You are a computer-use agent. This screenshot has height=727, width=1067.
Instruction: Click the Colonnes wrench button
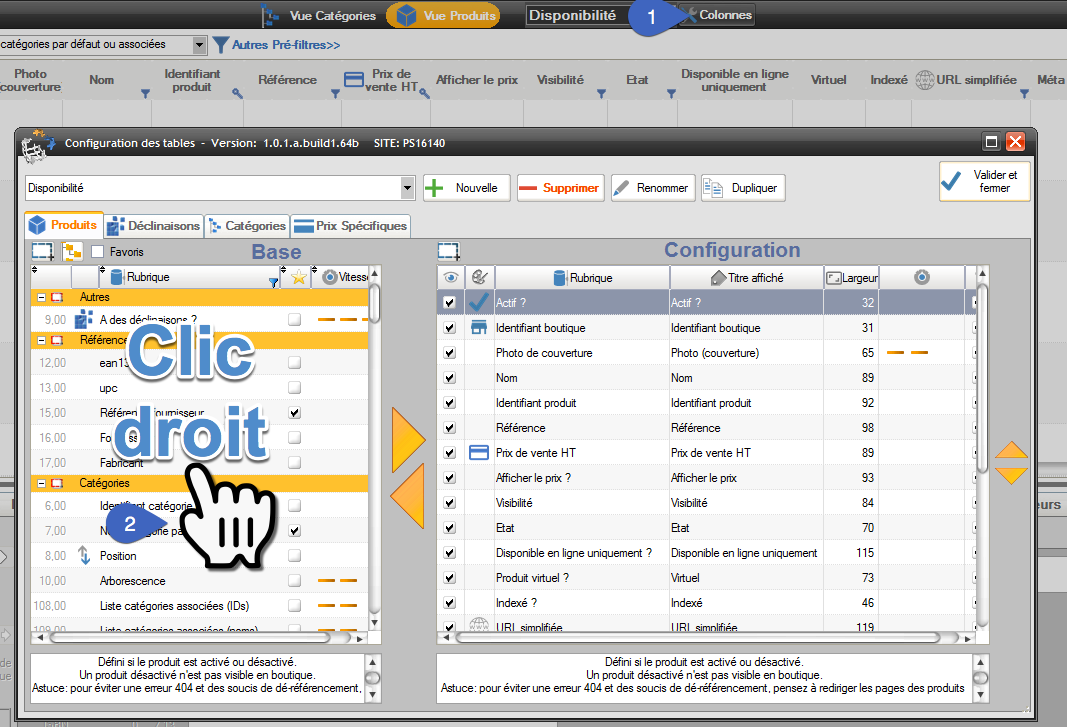(x=718, y=15)
